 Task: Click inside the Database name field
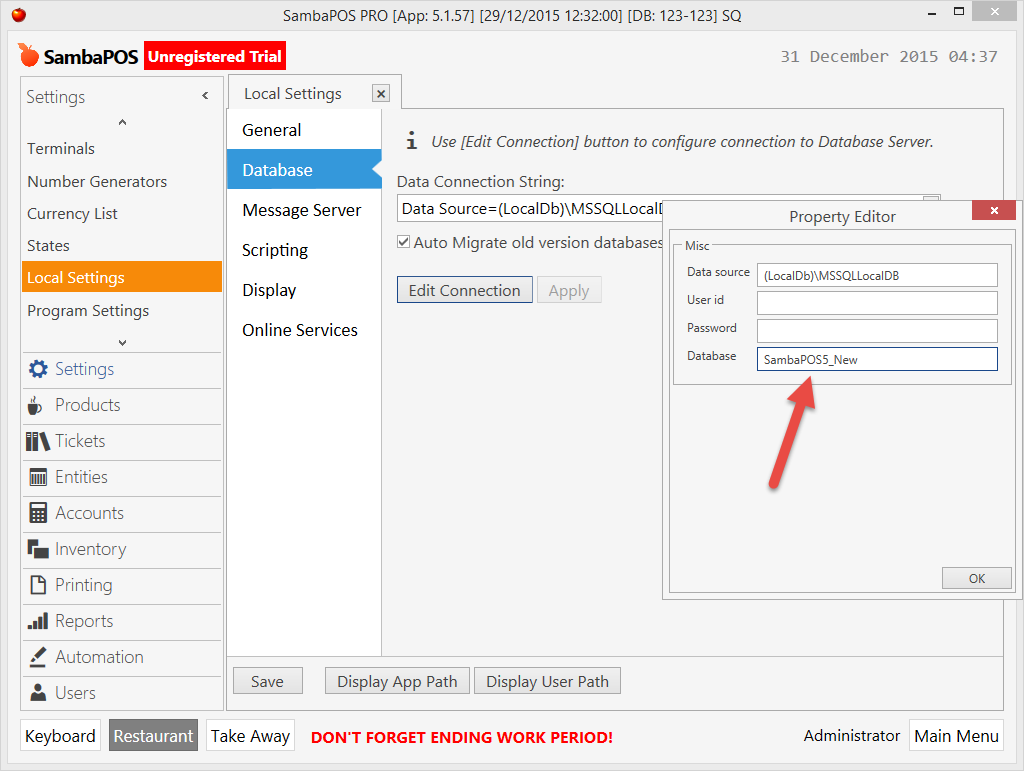point(876,359)
